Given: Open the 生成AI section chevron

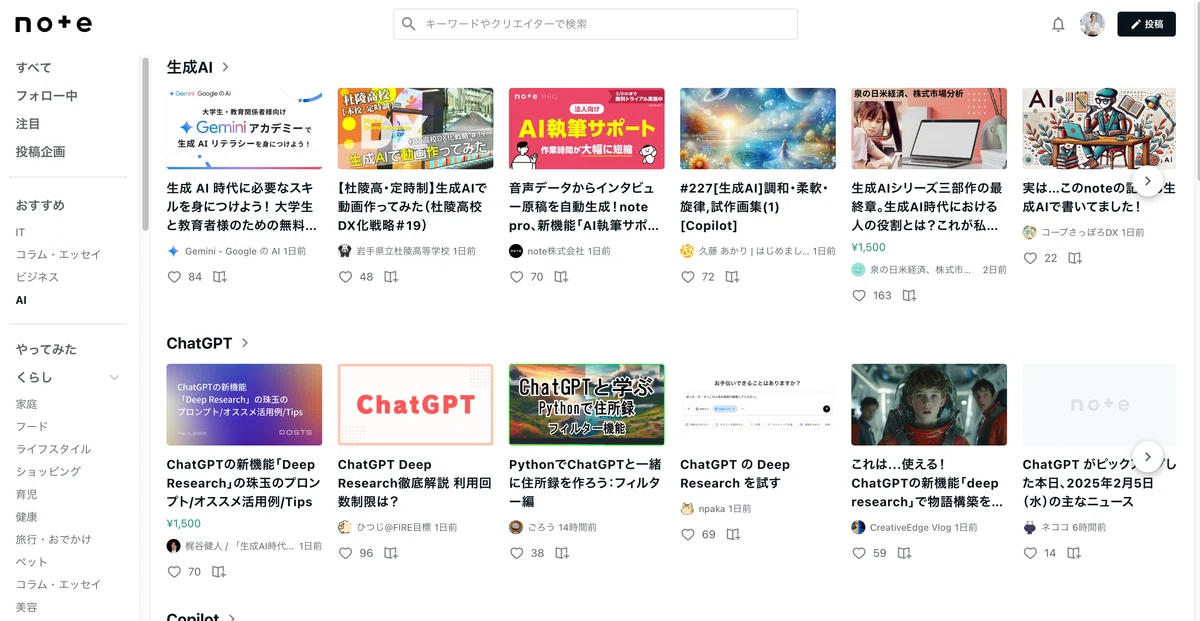Looking at the screenshot, I should coord(226,67).
